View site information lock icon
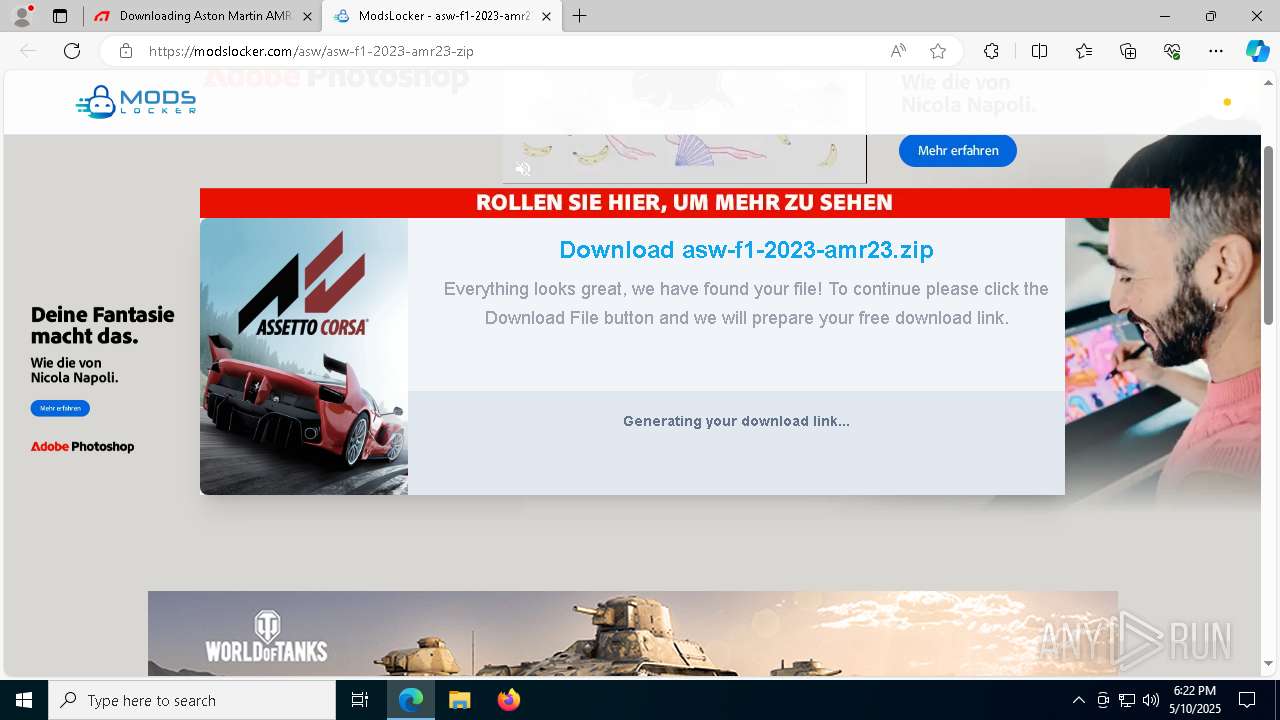 point(126,51)
